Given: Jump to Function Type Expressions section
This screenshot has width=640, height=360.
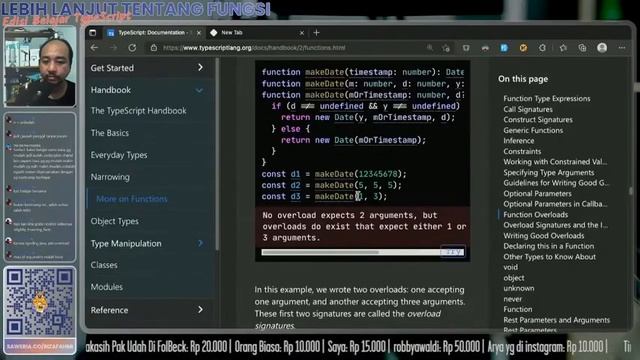Looking at the screenshot, I should pos(547,99).
